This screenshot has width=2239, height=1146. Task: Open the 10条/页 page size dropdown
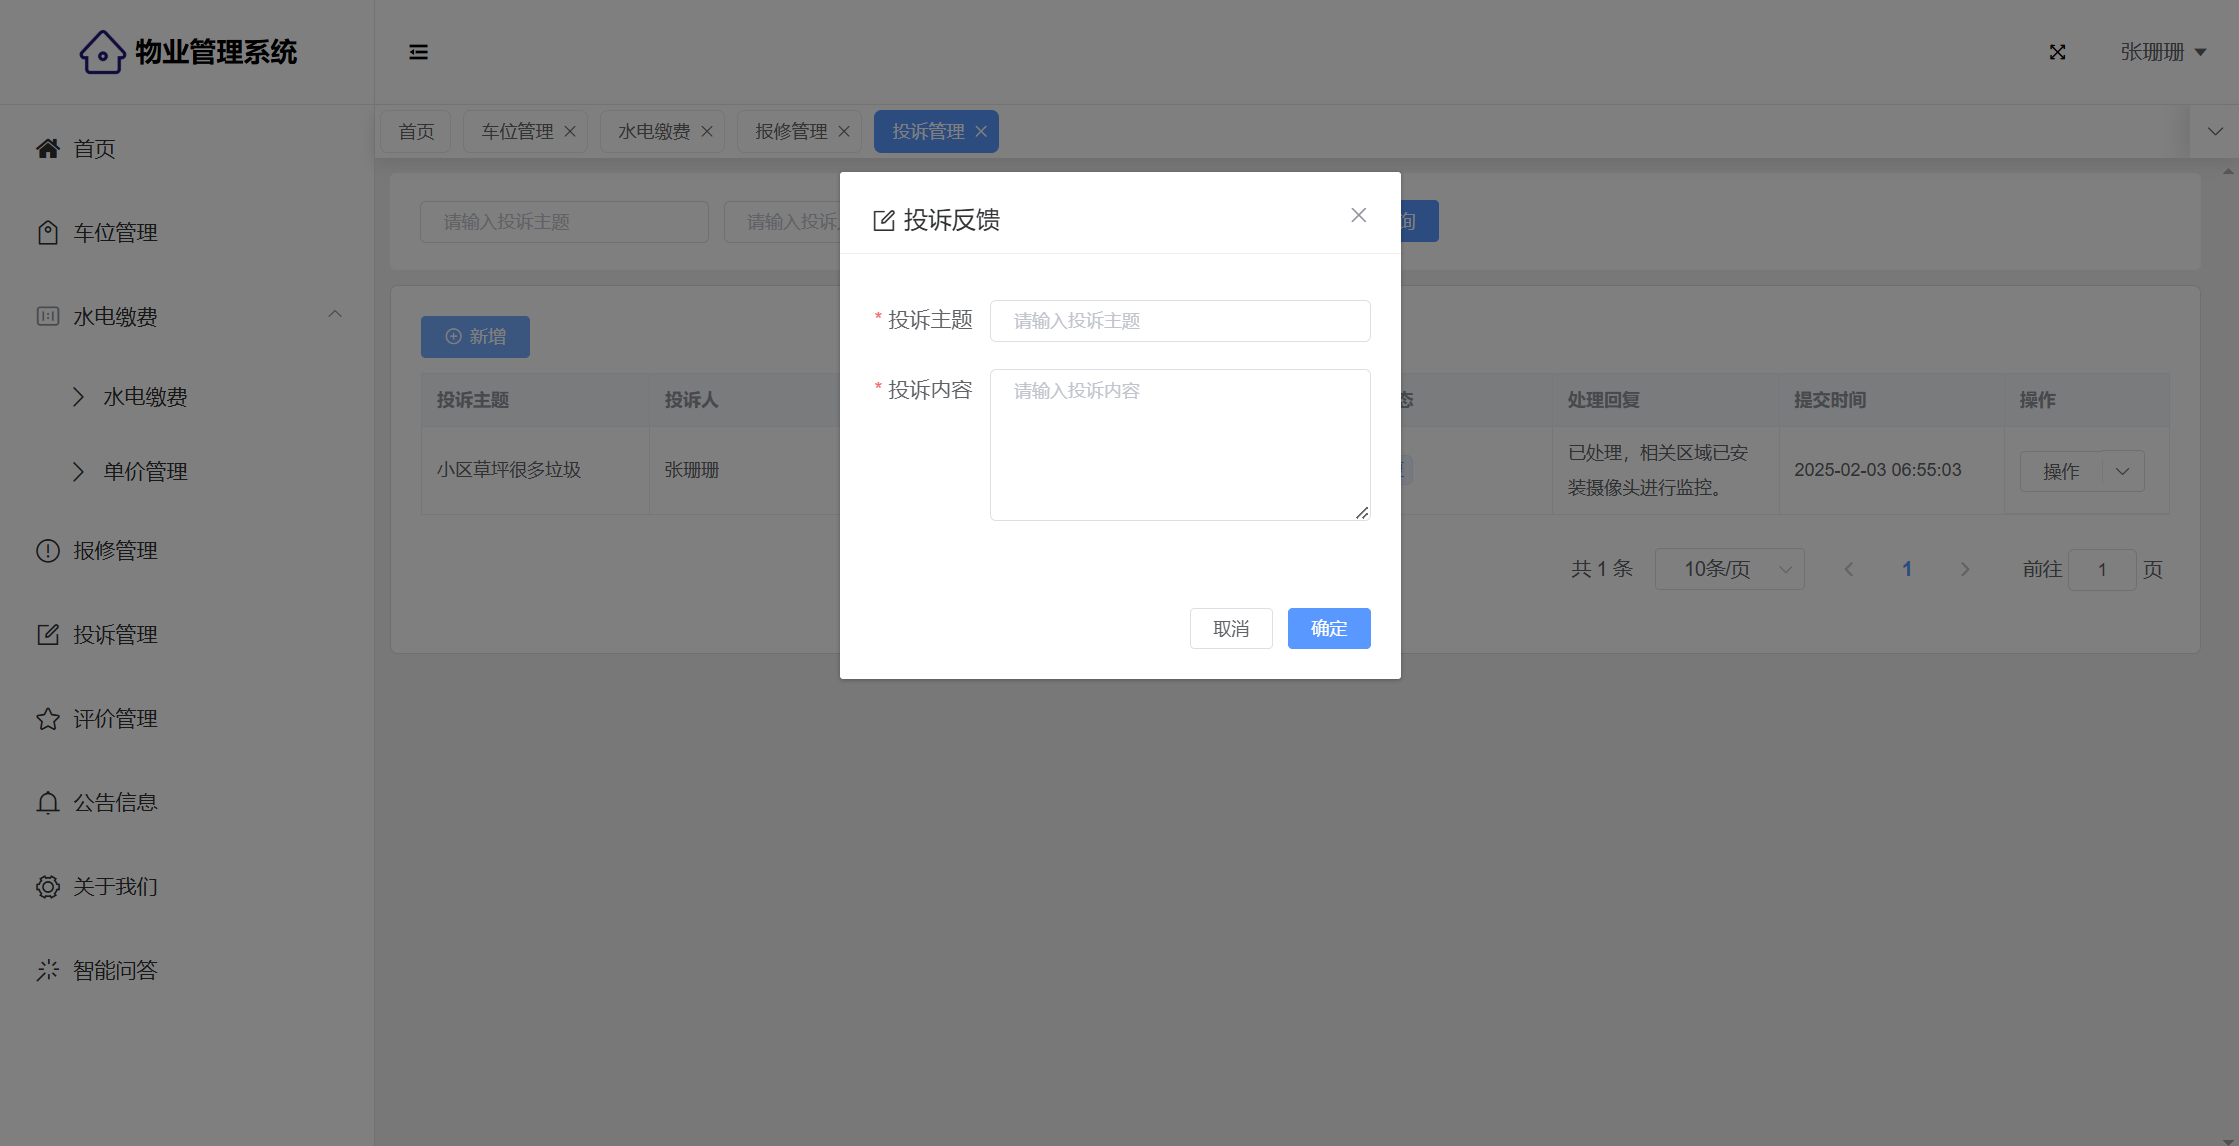click(1729, 569)
